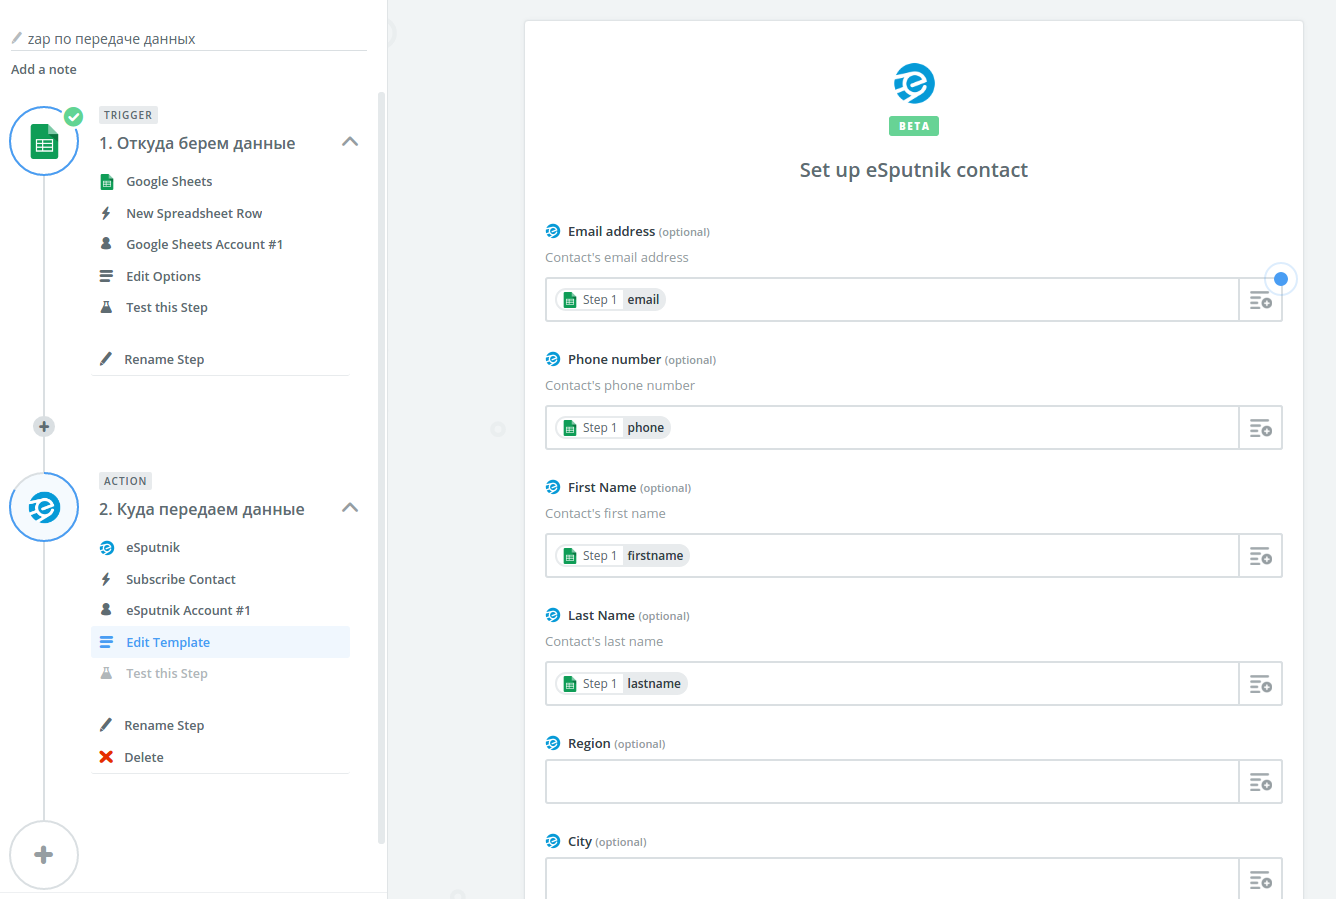Screen dimensions: 1336x899
Task: Open insert-field picker for Phone number
Action: coord(1260,428)
